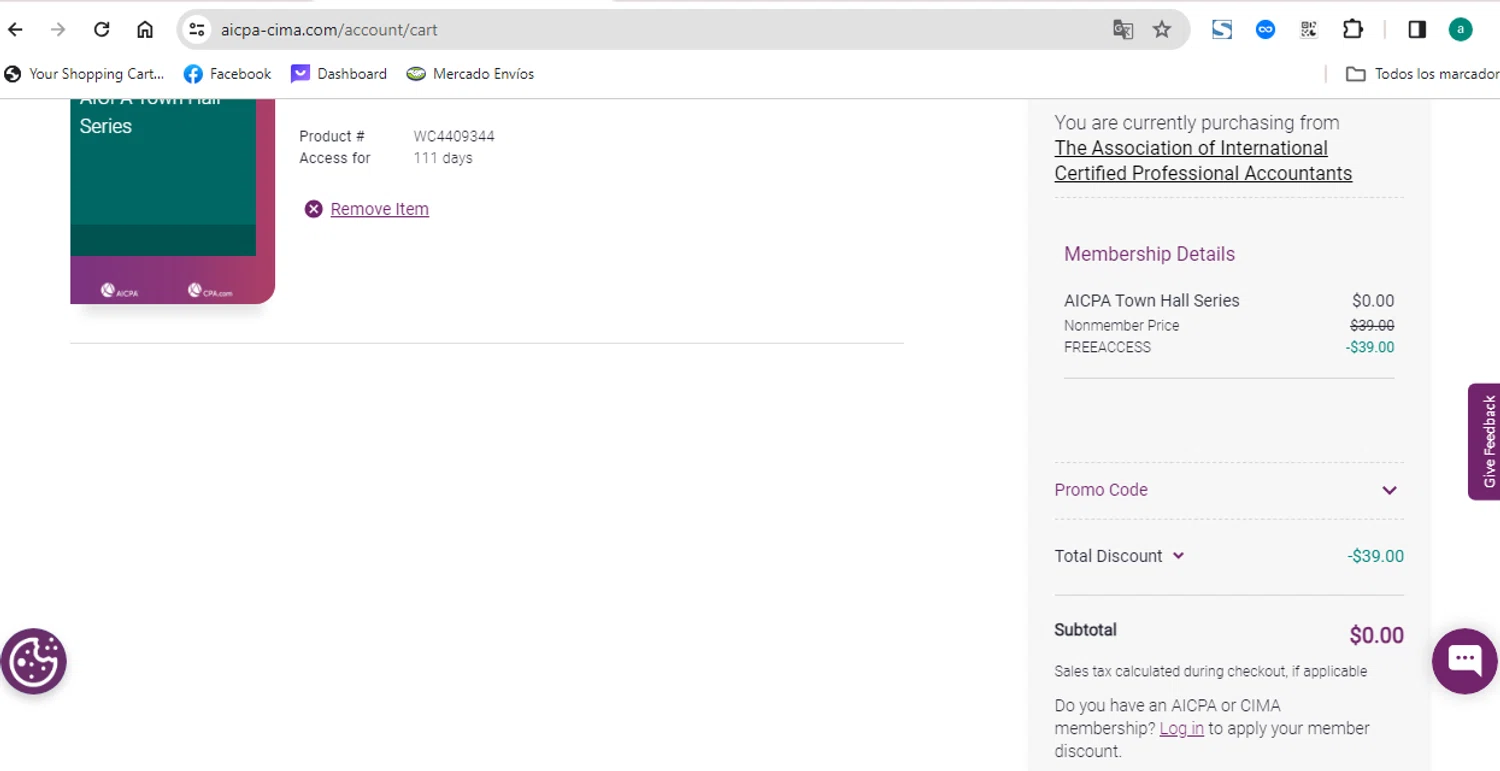
Task: Open the browser Extensions puzzle icon
Action: (1353, 30)
